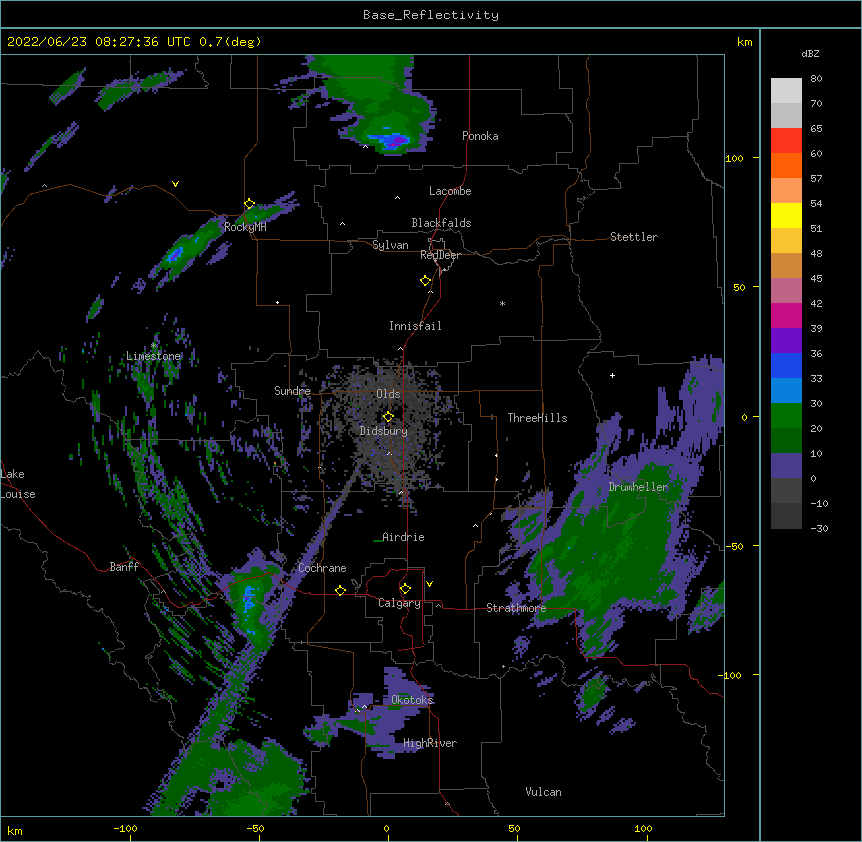Image resolution: width=862 pixels, height=842 pixels.
Task: Select the purple 36-39 dBZ legend swatch
Action: pyautogui.click(x=786, y=340)
